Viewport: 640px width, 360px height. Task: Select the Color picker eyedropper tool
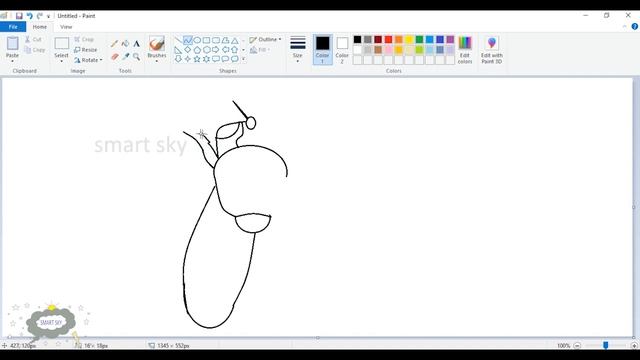coord(125,56)
